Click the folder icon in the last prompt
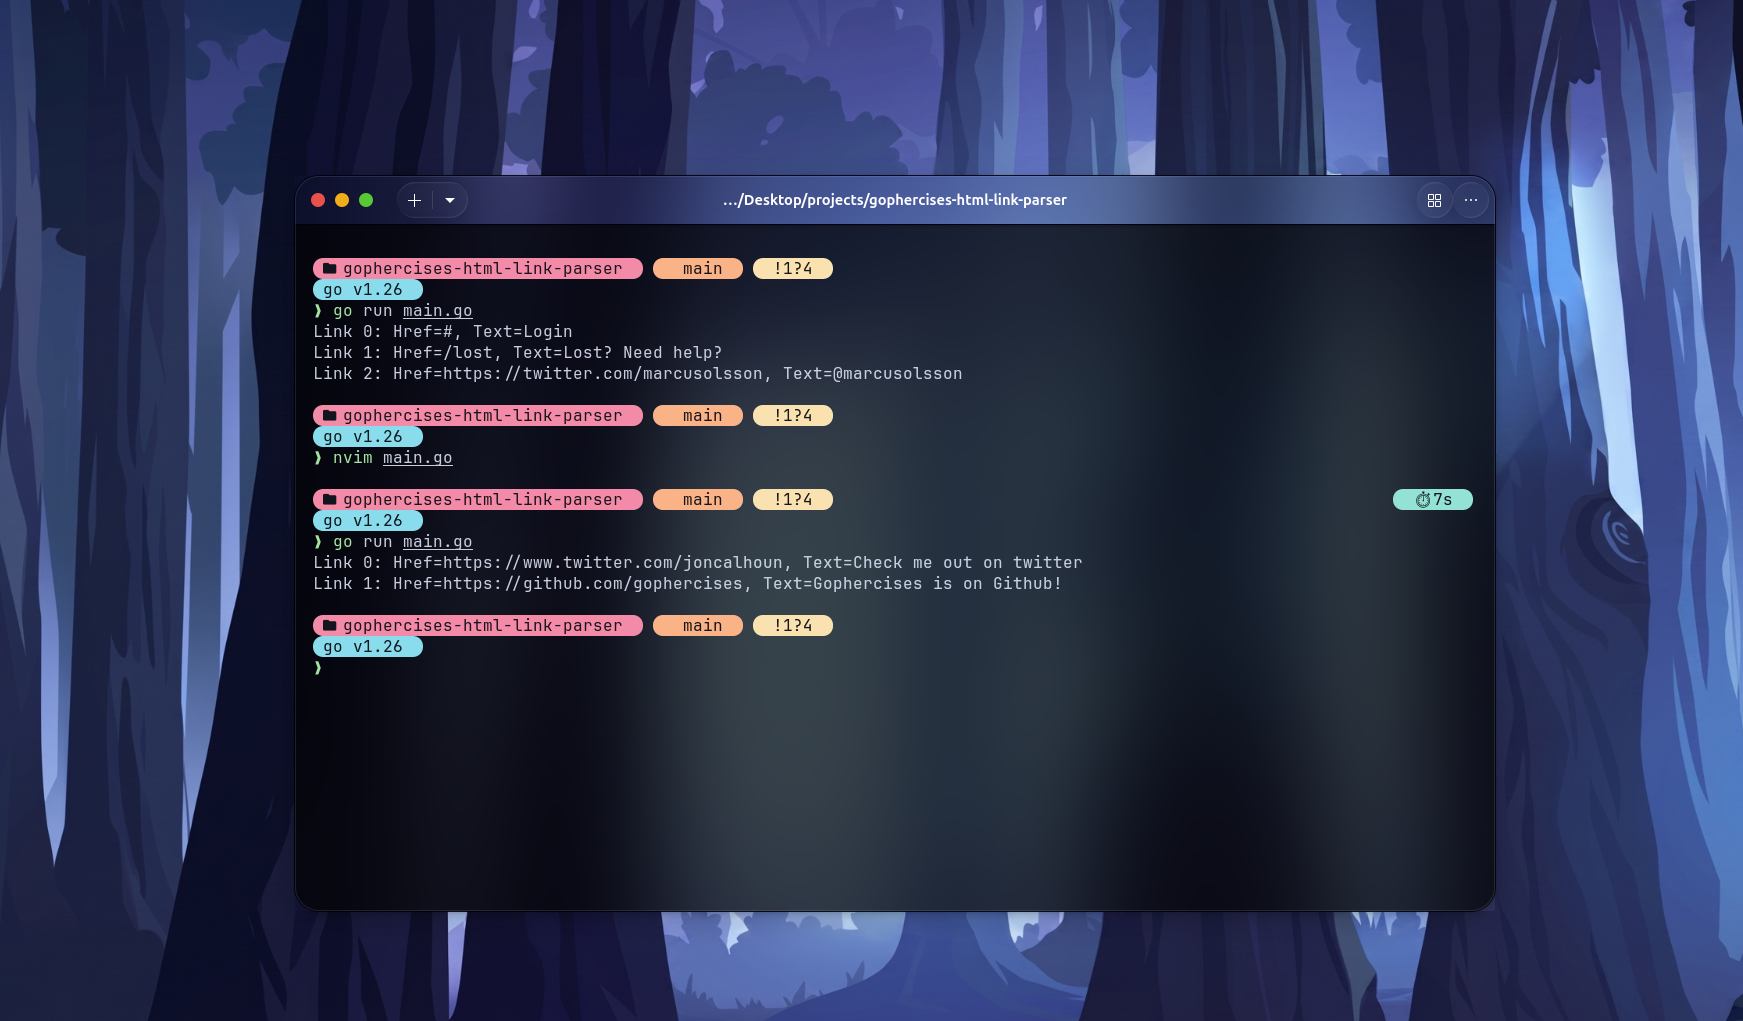1743x1021 pixels. [x=329, y=625]
